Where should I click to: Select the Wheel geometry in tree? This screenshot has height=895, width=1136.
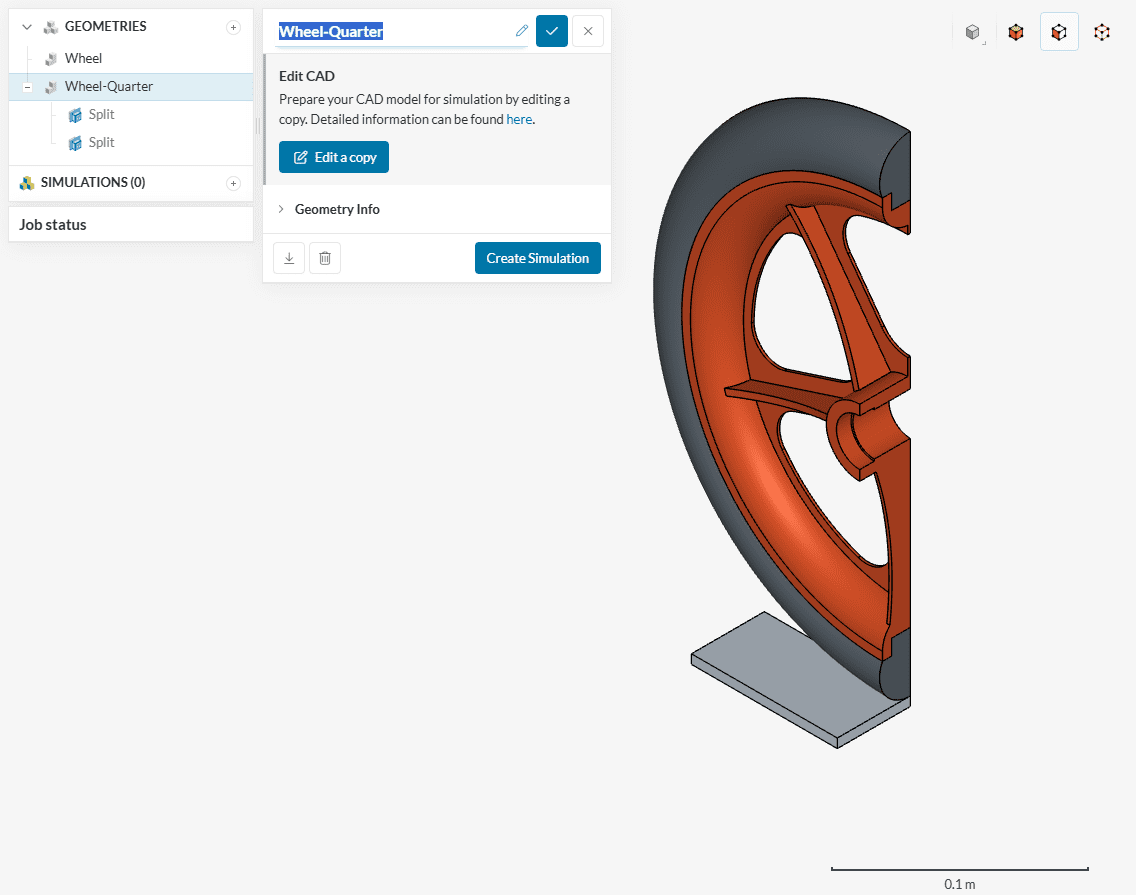pyautogui.click(x=83, y=59)
